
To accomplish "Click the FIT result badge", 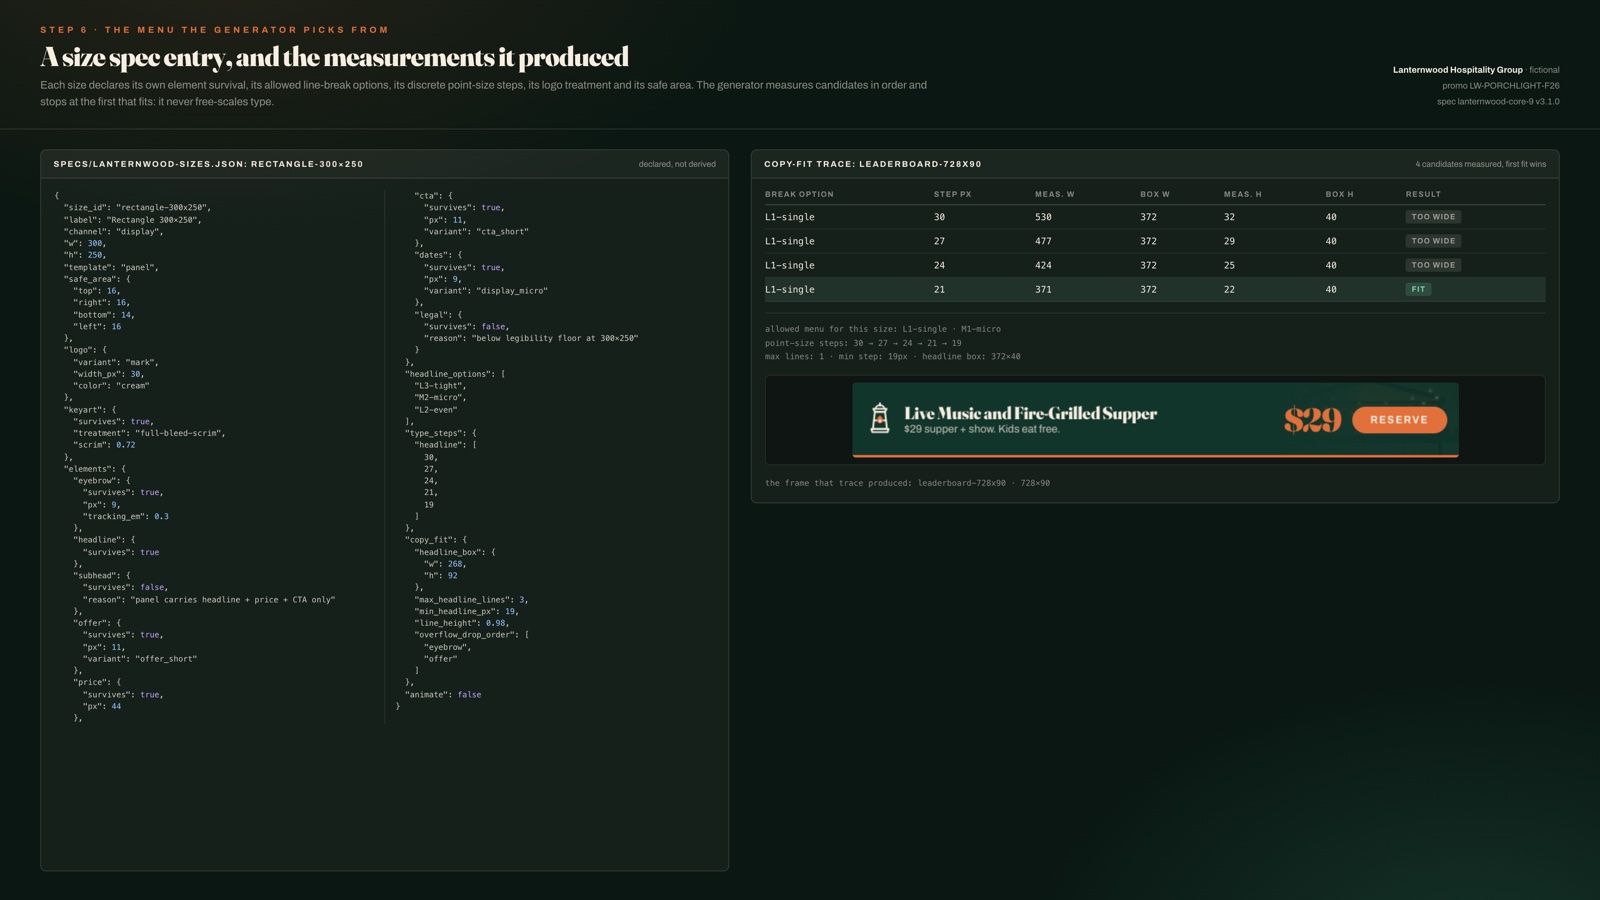I will click(1418, 289).
